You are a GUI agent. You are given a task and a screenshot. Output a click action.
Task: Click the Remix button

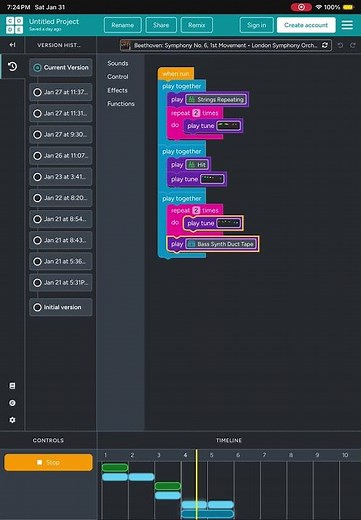click(197, 25)
